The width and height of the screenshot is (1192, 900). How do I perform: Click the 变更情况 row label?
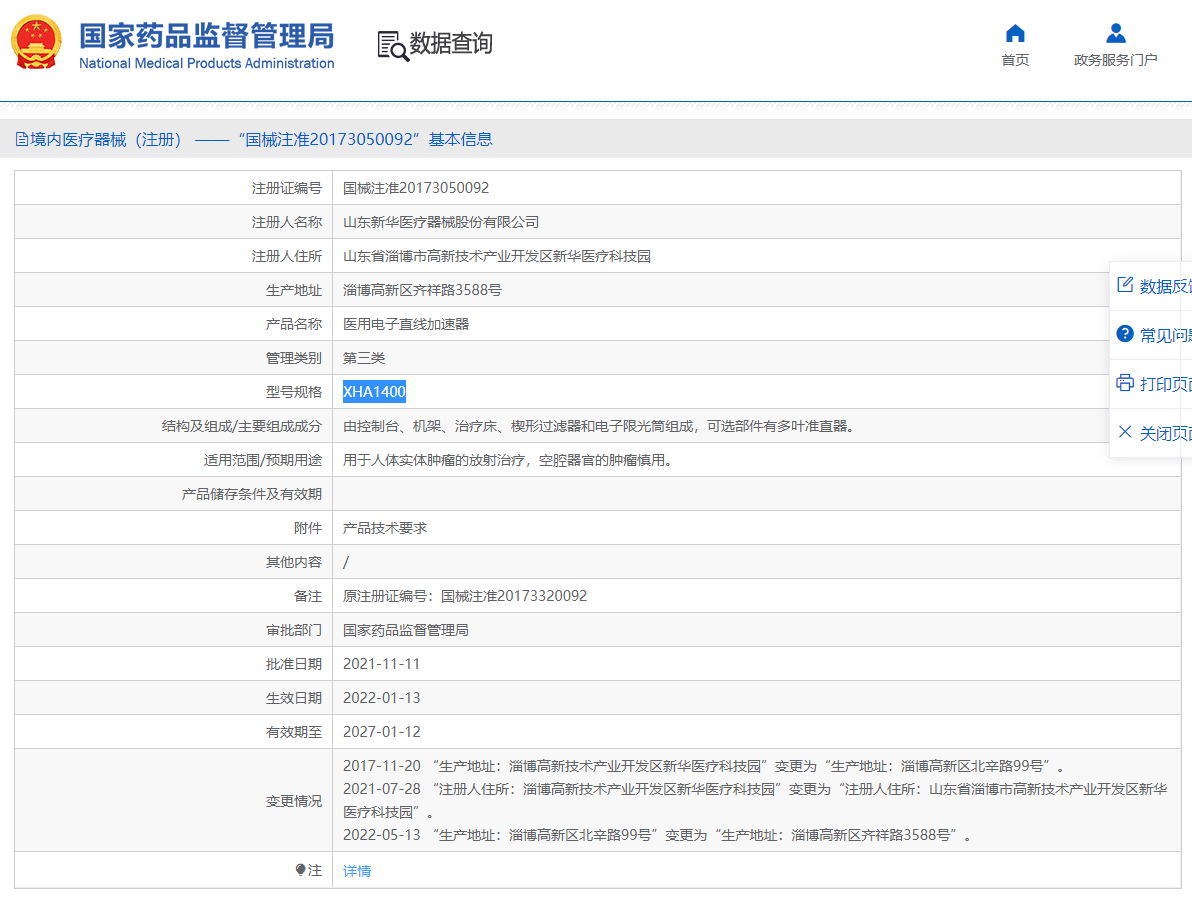tap(293, 801)
